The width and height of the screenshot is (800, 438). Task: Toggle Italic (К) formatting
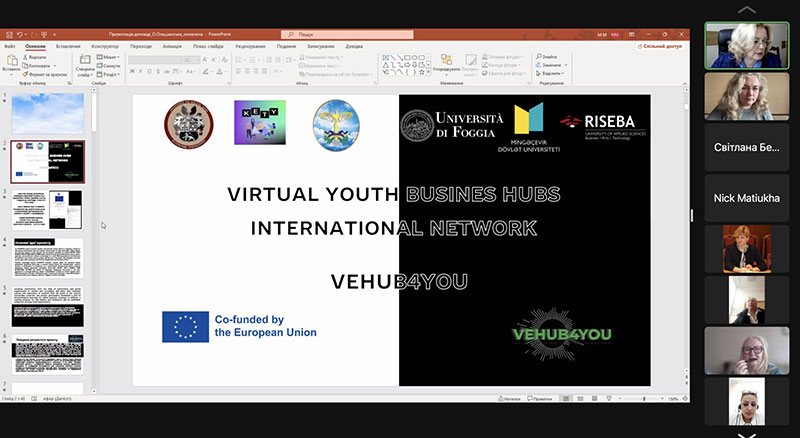[x=141, y=71]
